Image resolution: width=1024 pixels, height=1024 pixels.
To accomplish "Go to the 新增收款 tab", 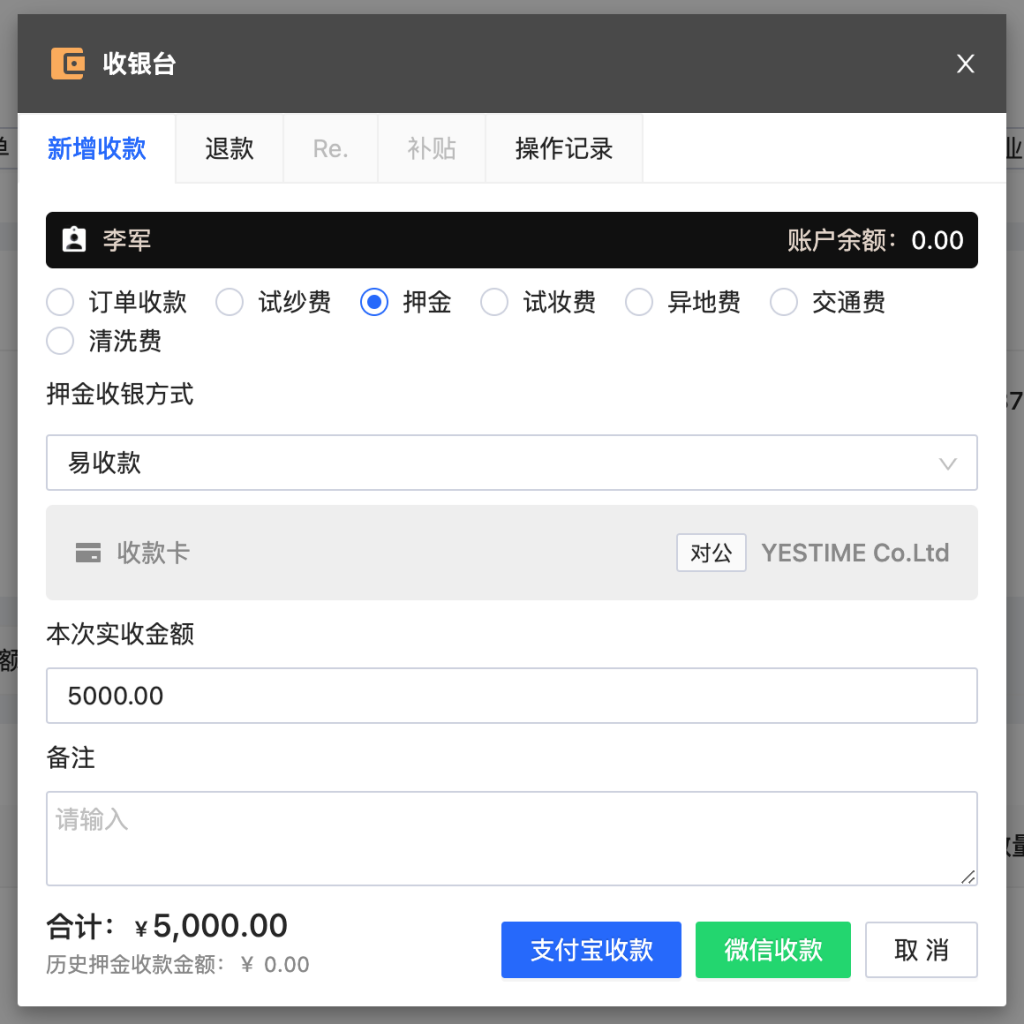I will [97, 149].
